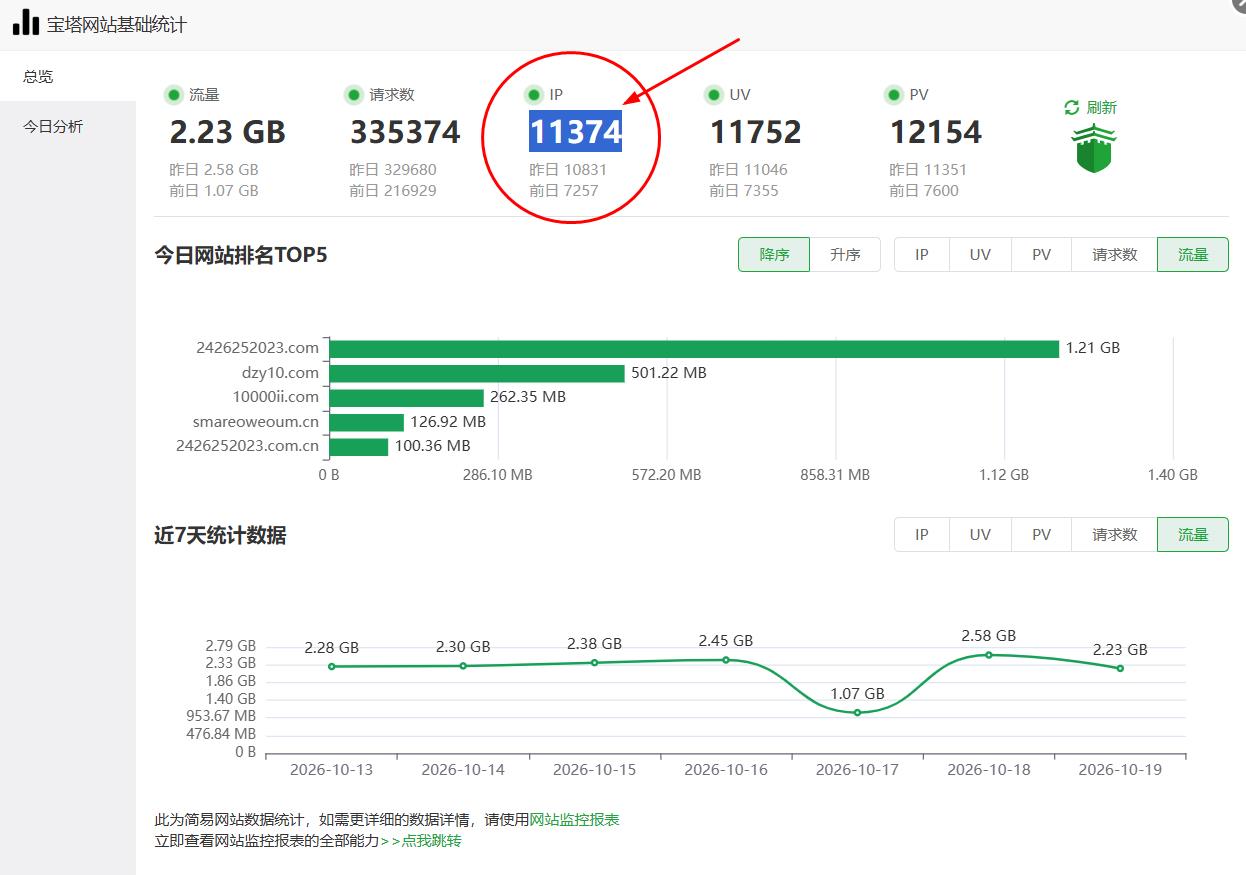Click the 2426252023.com.cn traffic bar
Image resolution: width=1246 pixels, height=875 pixels.
click(x=359, y=446)
